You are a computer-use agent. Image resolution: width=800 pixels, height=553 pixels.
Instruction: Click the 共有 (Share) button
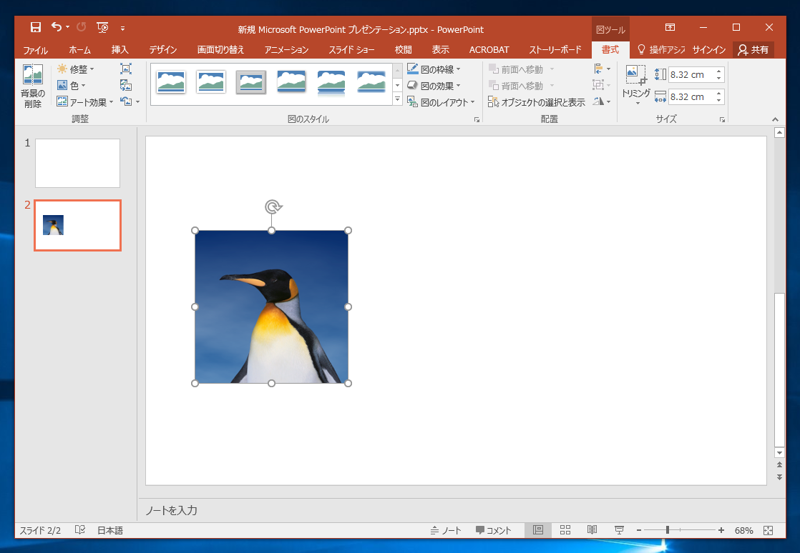[x=754, y=49]
